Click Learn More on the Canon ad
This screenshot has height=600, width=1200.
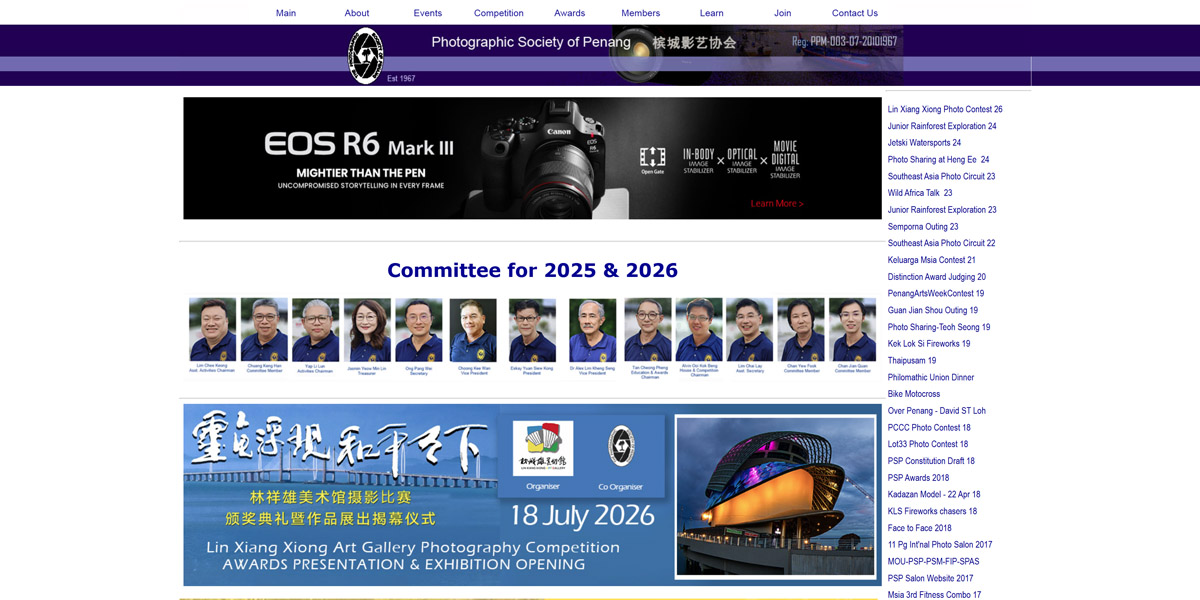click(777, 204)
